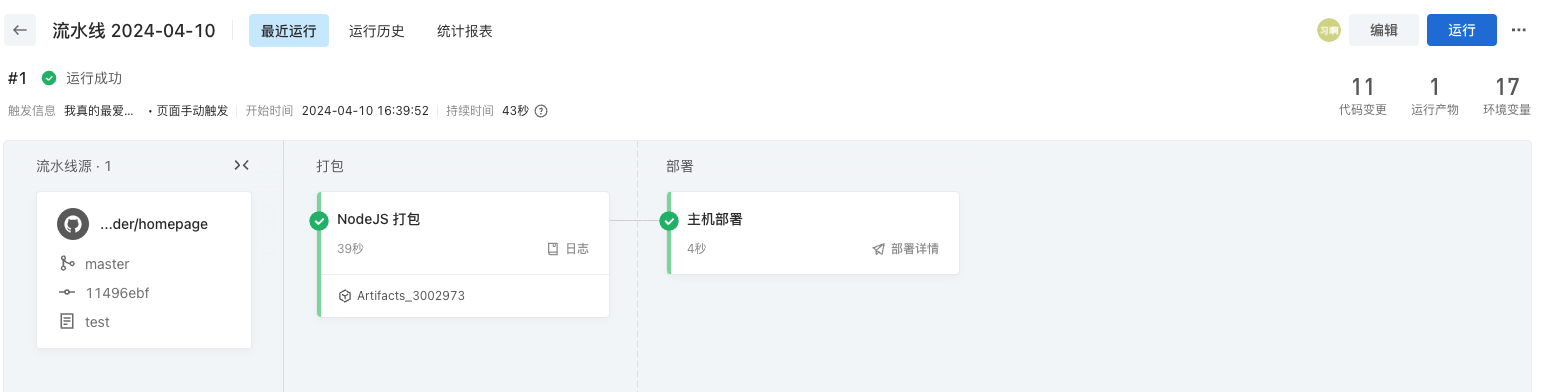Click the user avatar icon
This screenshot has height=392, width=1543.
pyautogui.click(x=1328, y=30)
